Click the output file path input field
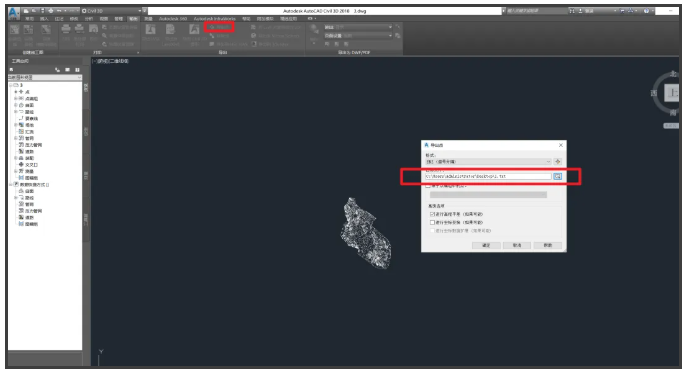This screenshot has width=690, height=376. tap(488, 176)
